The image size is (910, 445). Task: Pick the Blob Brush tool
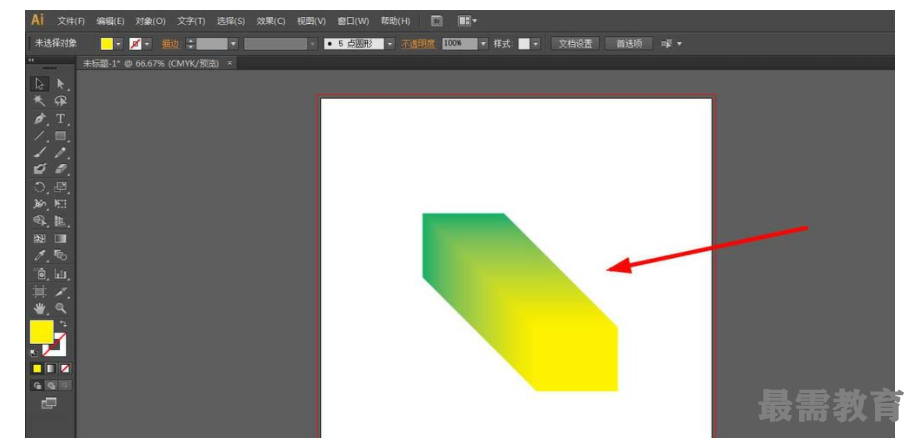tap(39, 169)
